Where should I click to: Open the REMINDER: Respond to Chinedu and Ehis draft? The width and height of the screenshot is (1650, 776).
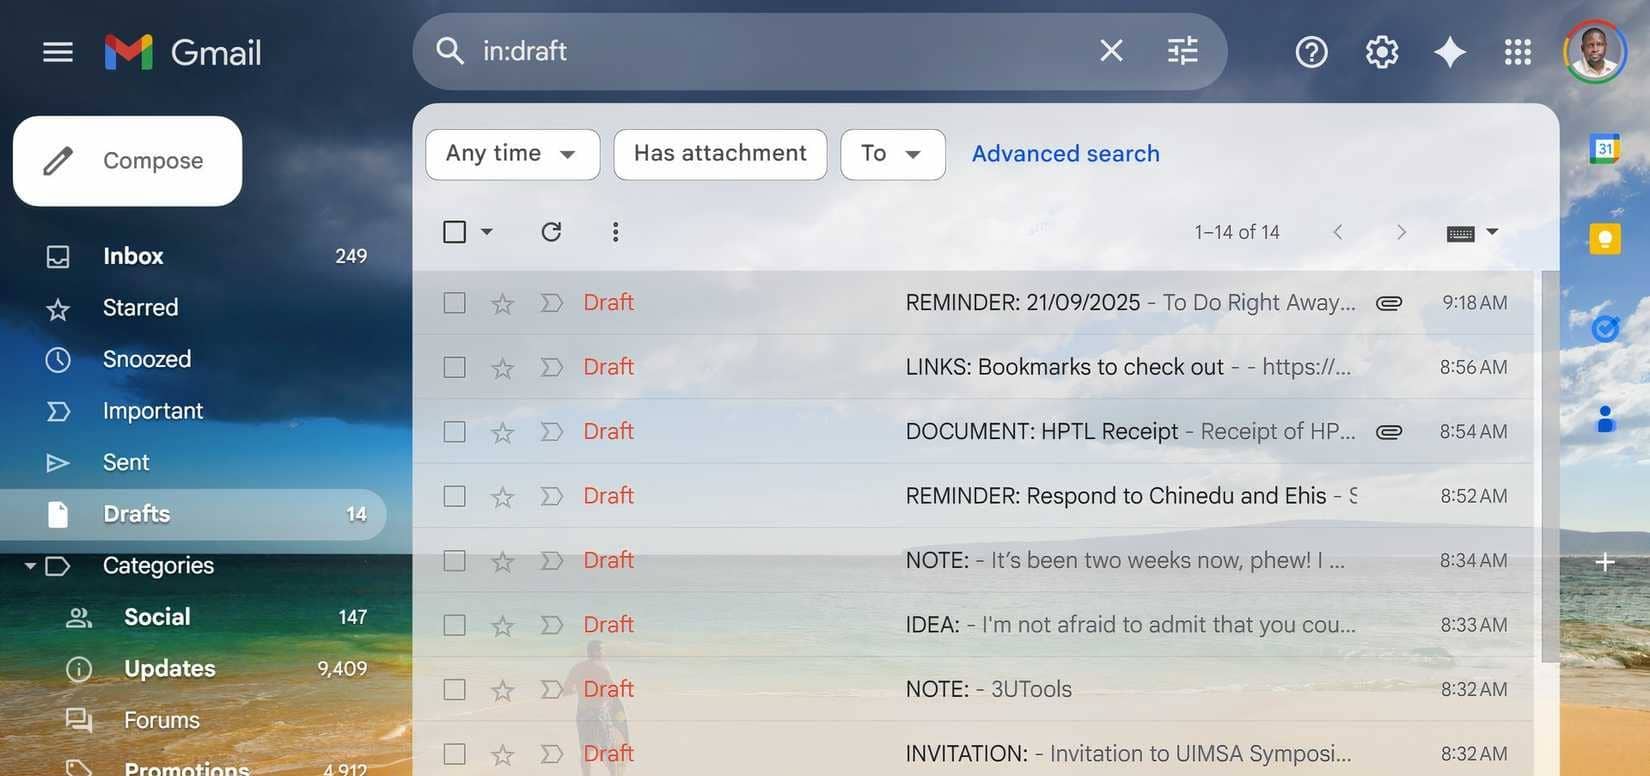(x=973, y=496)
